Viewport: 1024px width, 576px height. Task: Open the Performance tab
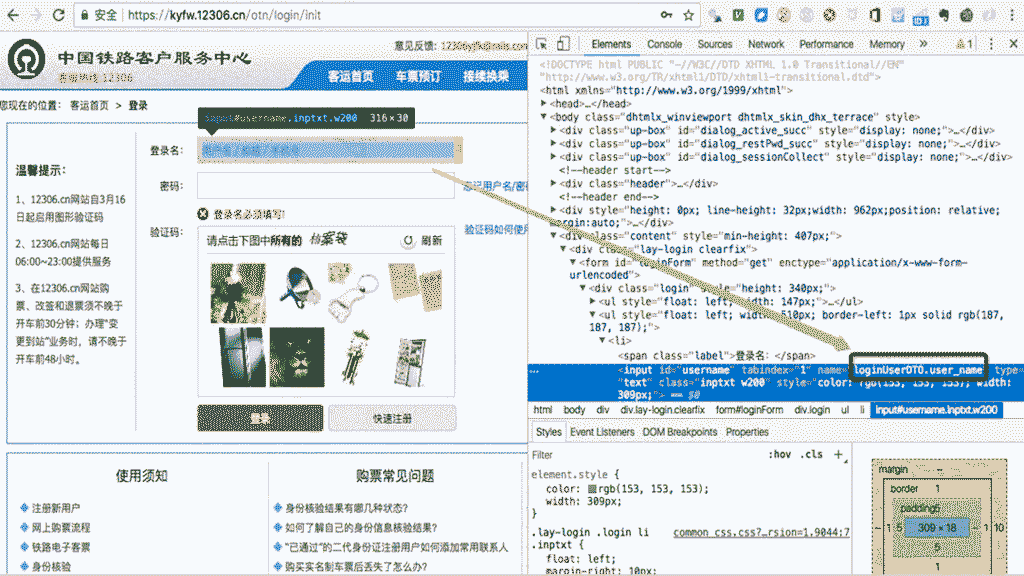click(826, 44)
